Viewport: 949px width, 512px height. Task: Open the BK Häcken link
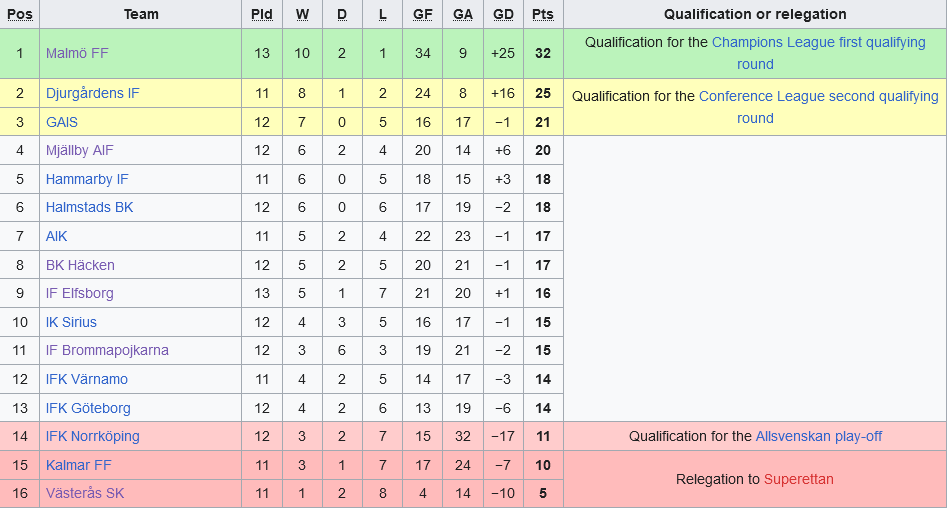pyautogui.click(x=80, y=265)
